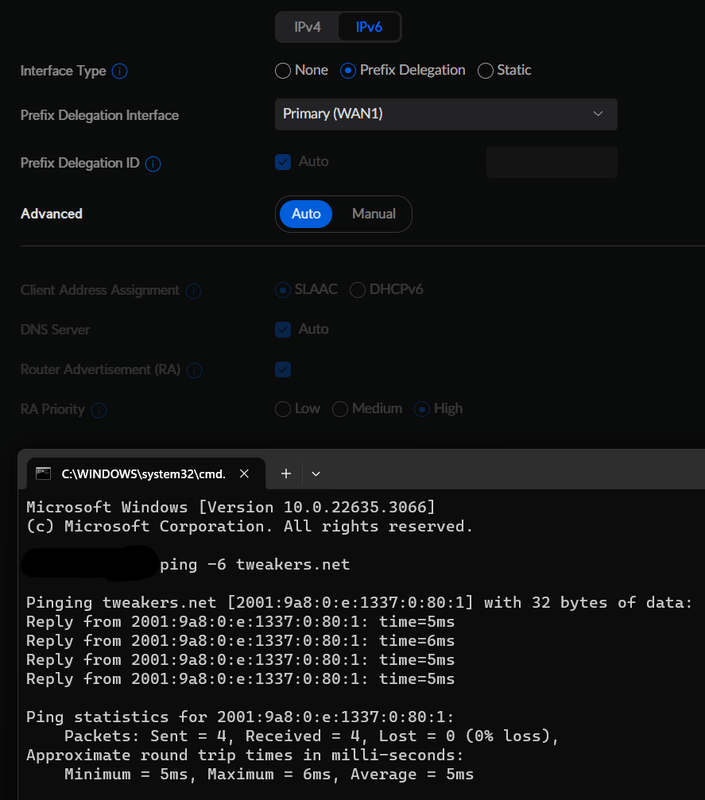Open RA Priority info icon
The height and width of the screenshot is (800, 705).
pyautogui.click(x=99, y=410)
